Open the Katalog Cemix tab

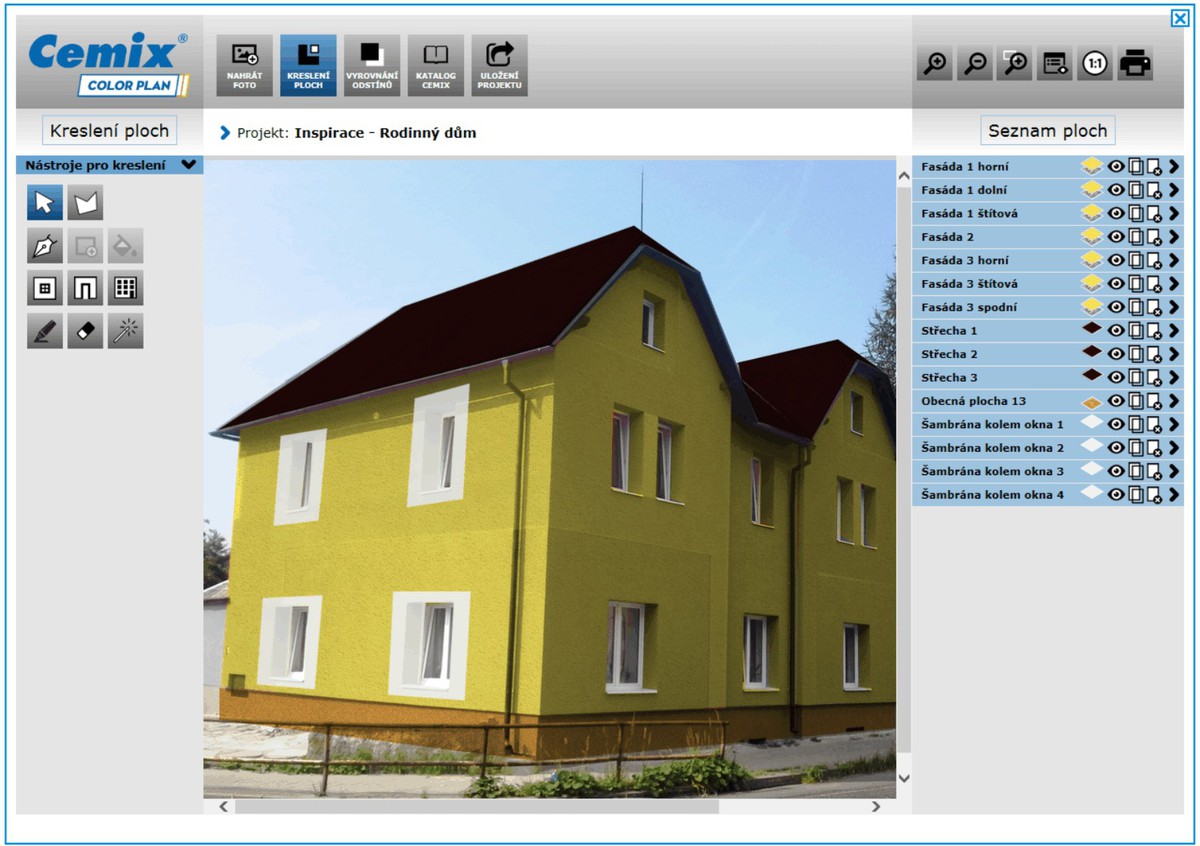436,65
